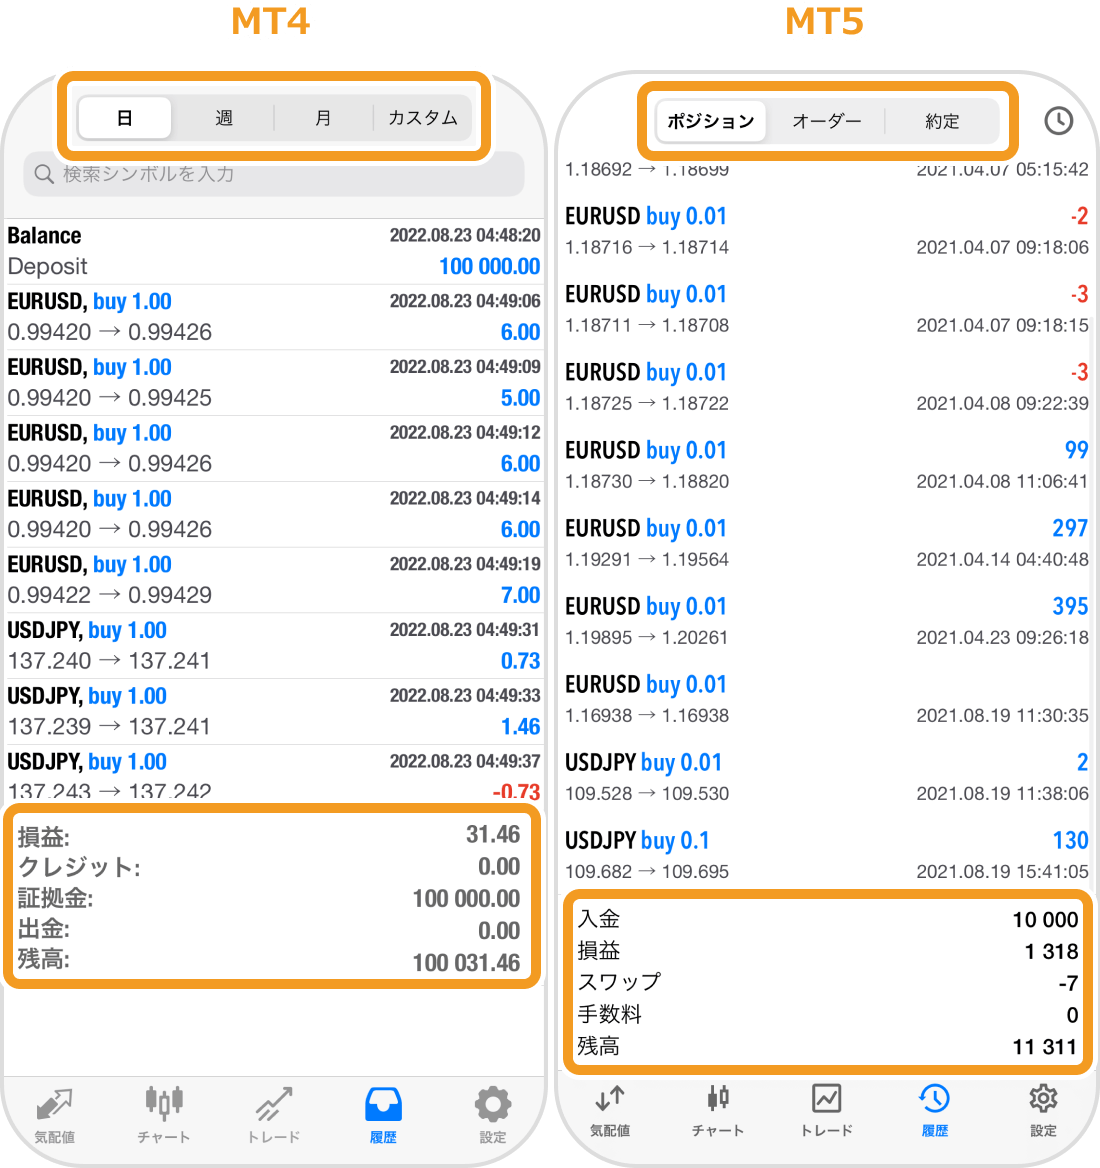
Task: Select the カスタム (custom) period tab in MT4
Action: pyautogui.click(x=422, y=118)
